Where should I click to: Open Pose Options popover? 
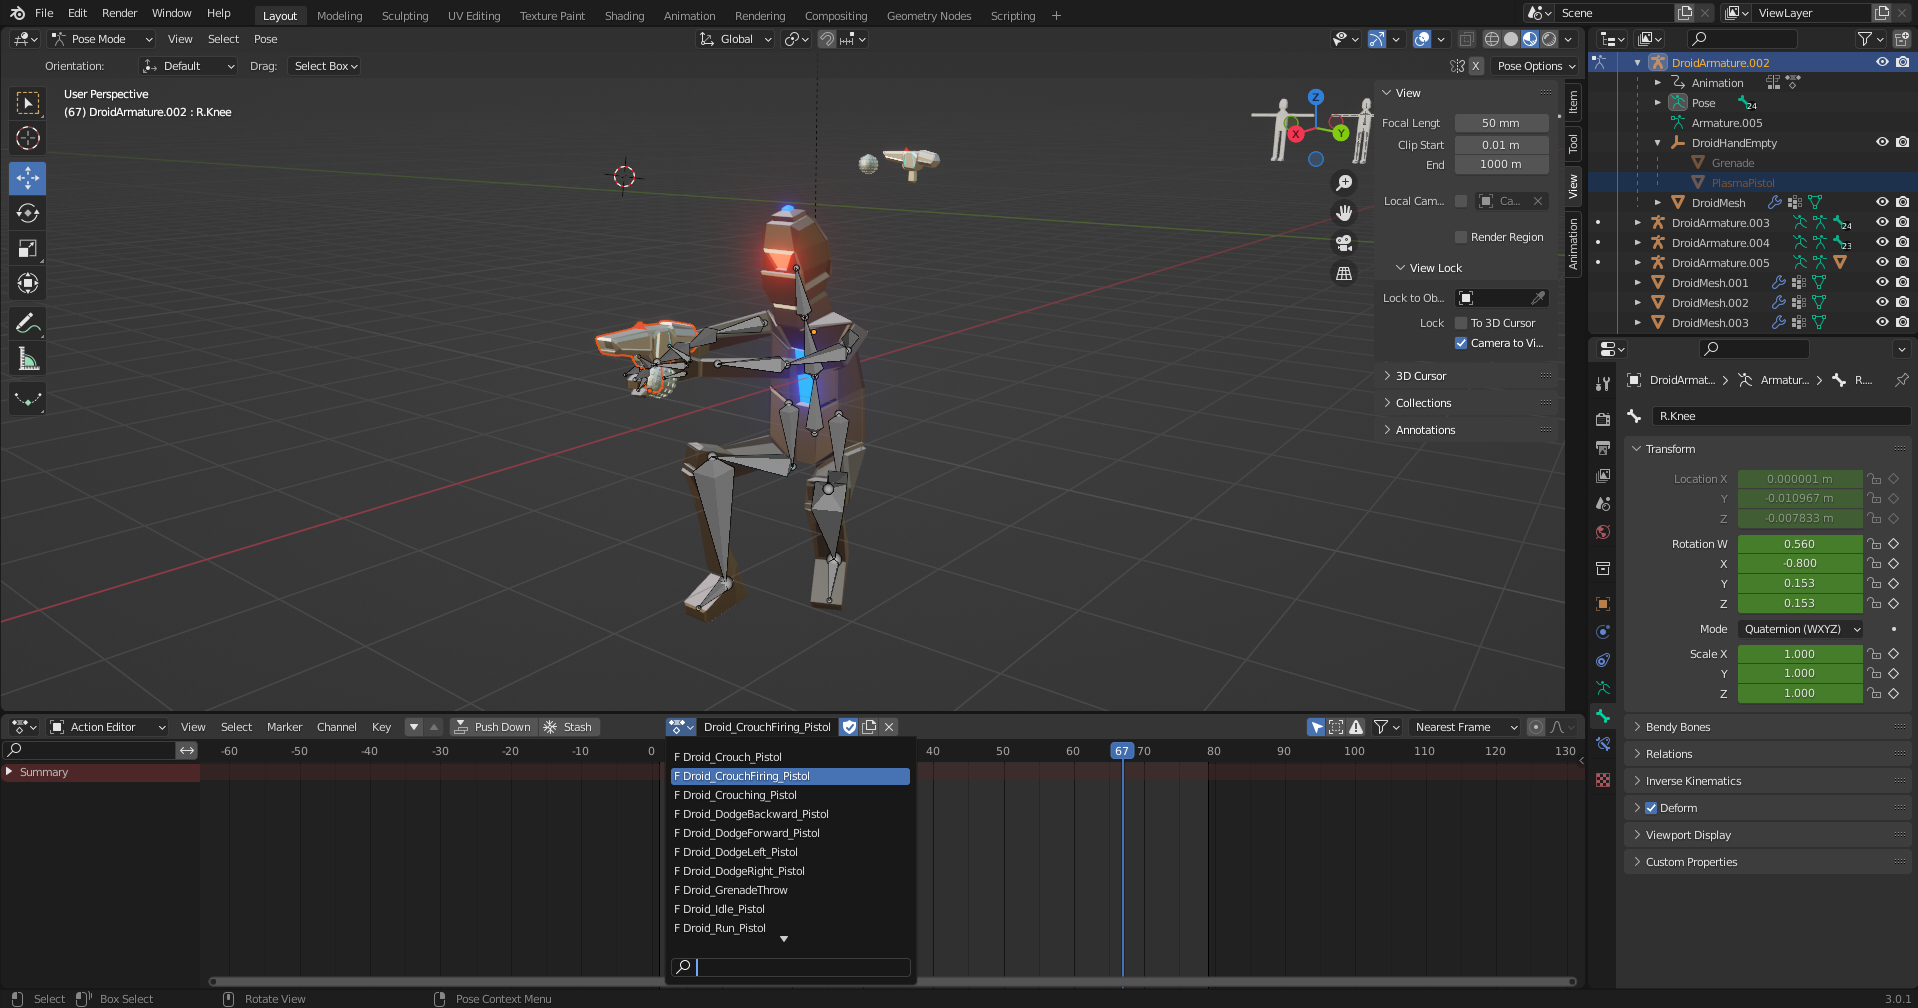pyautogui.click(x=1536, y=66)
